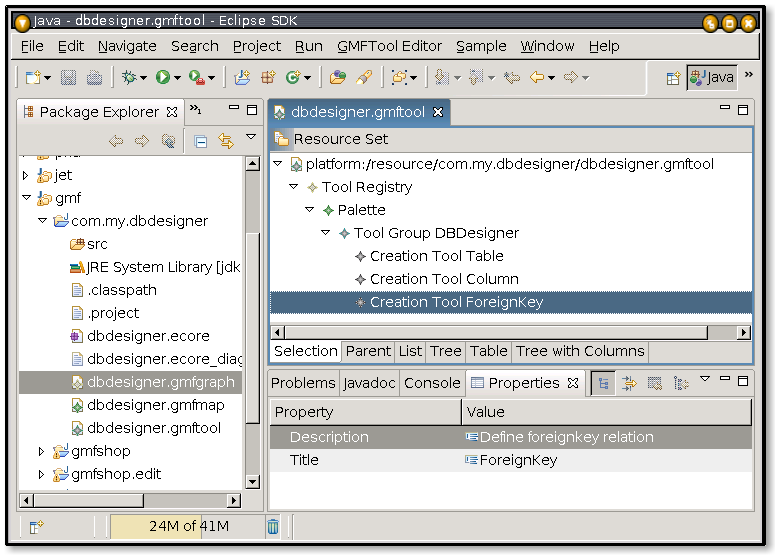Click Collapse All in Package Explorer
The height and width of the screenshot is (555, 775).
[x=200, y=142]
